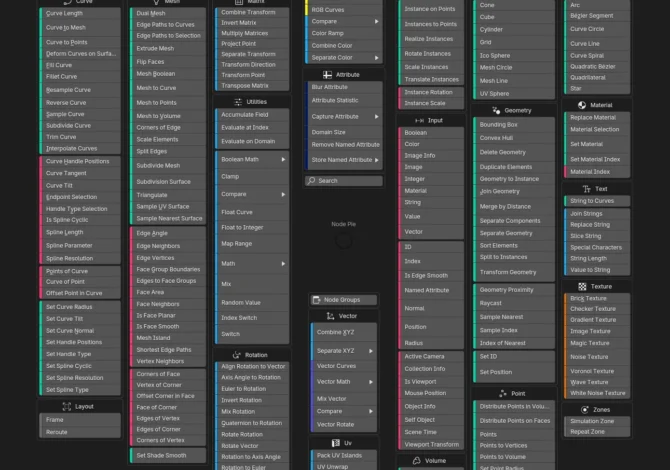Select Euler to Rotation
Viewport: 670px width, 470px height.
[252, 389]
